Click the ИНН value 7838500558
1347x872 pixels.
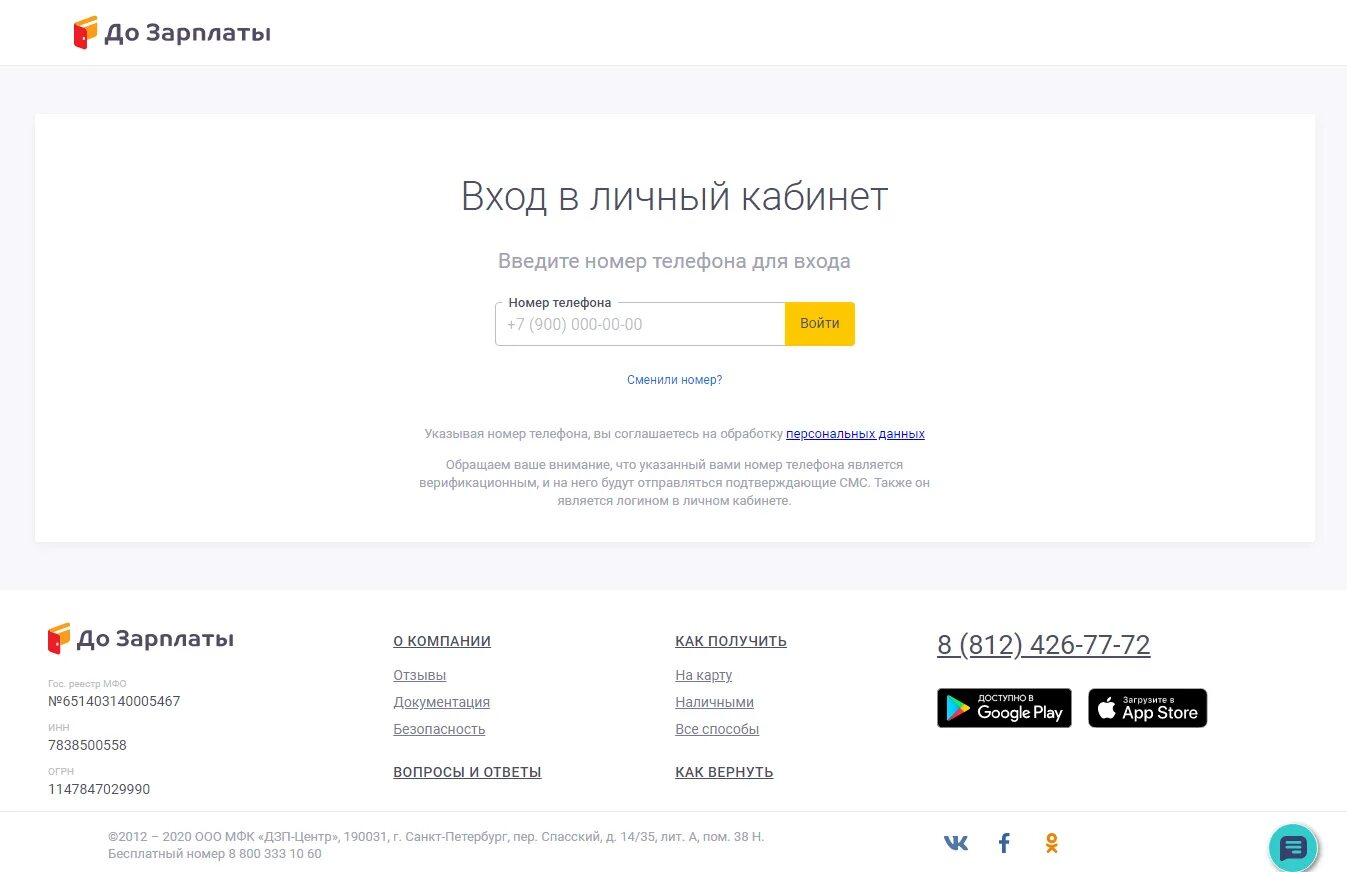pos(87,745)
